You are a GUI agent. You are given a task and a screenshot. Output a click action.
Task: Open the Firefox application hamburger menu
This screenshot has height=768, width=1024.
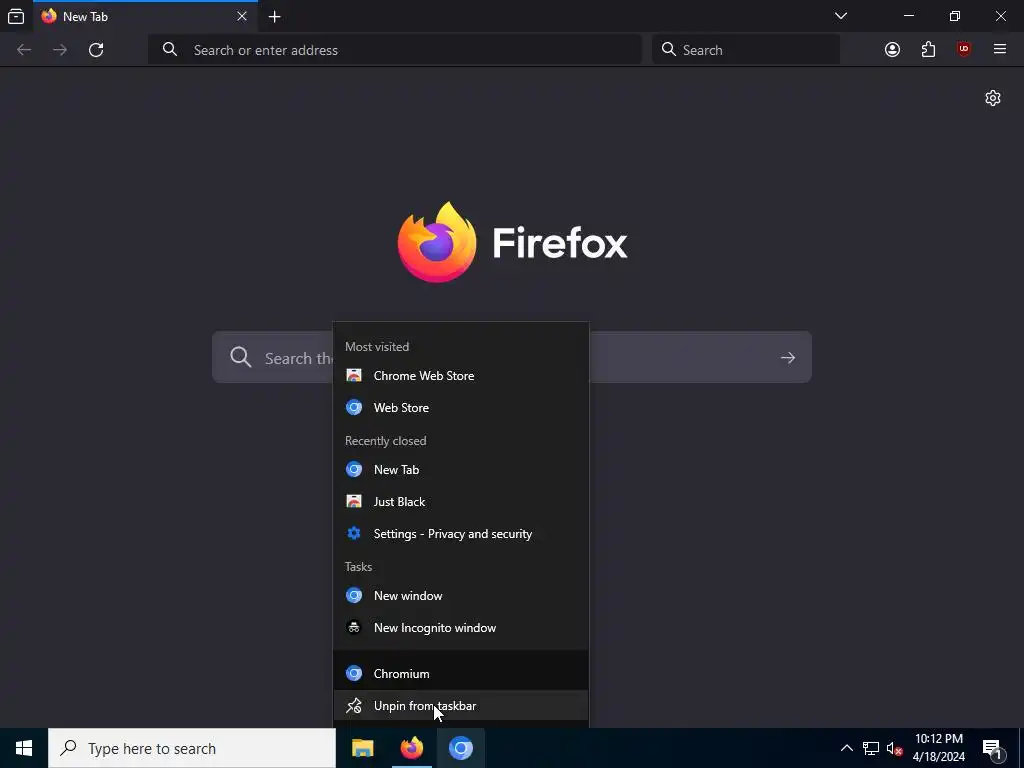[1000, 49]
